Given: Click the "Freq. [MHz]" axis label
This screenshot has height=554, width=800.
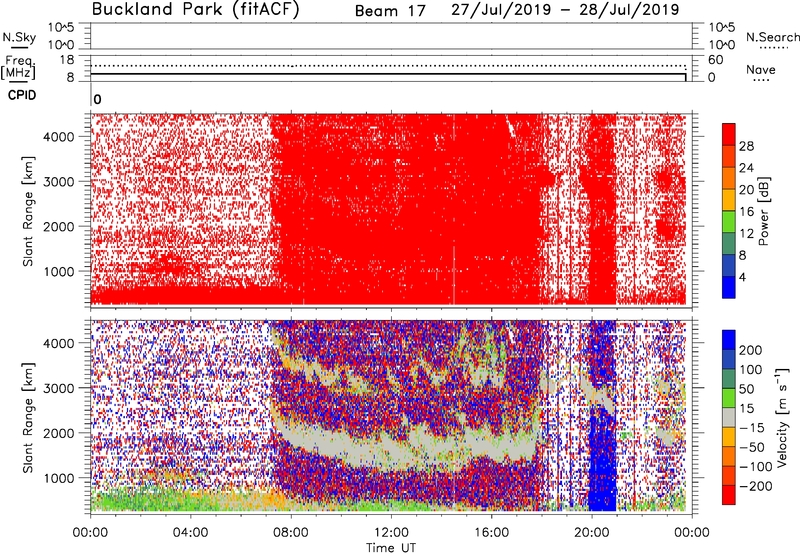Looking at the screenshot, I should 18,67.
